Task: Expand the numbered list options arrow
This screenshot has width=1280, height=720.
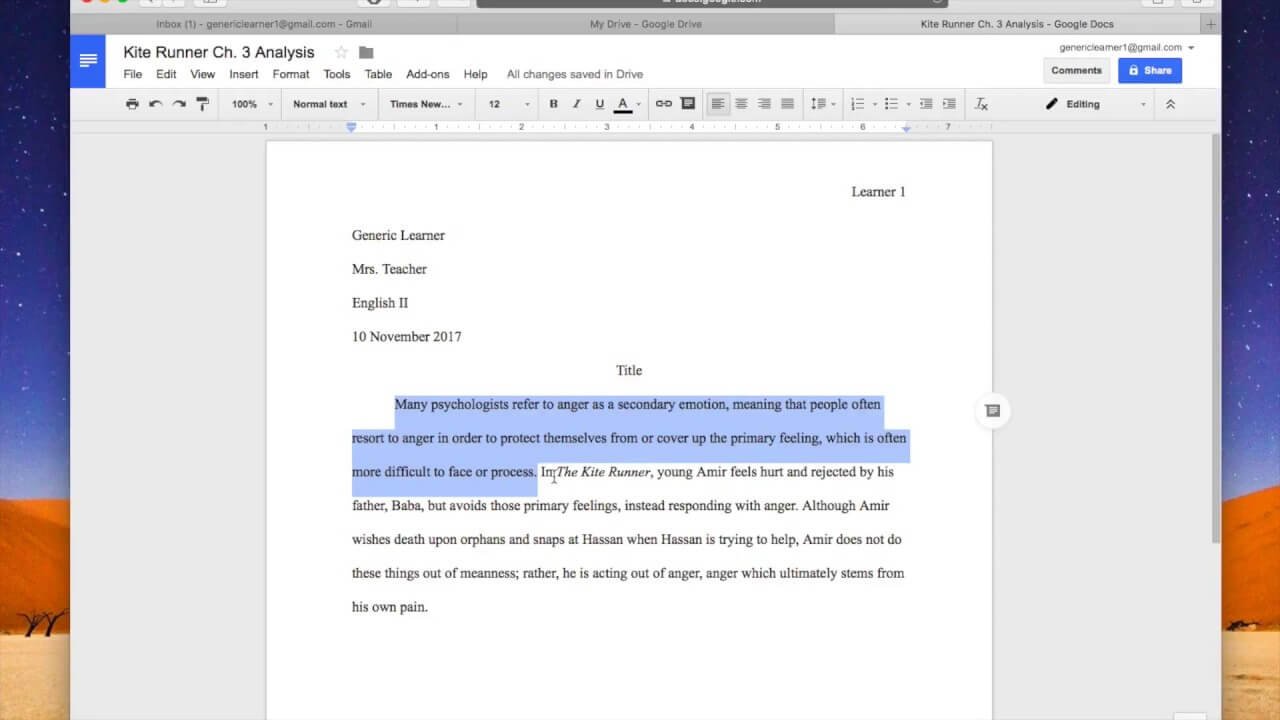Action: tap(874, 104)
